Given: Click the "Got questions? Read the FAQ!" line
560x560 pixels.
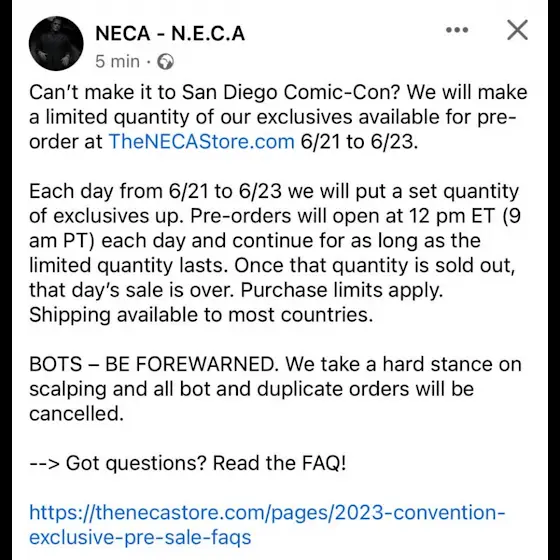Looking at the screenshot, I should click(206, 463).
